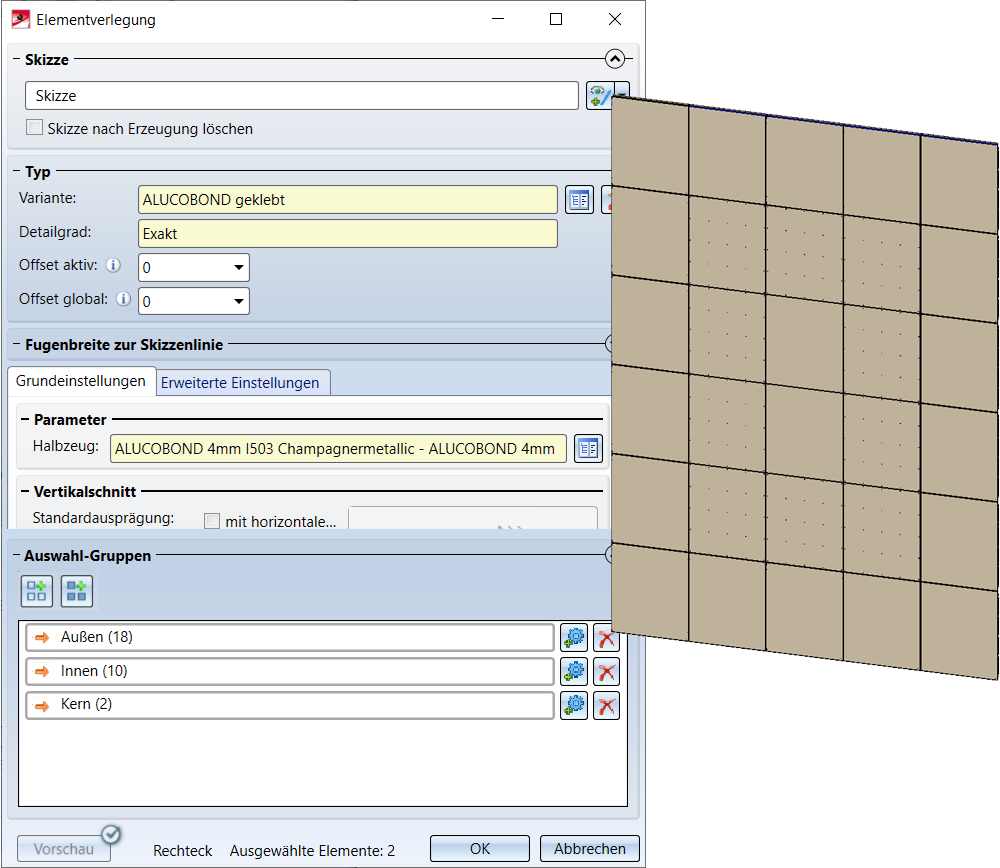Confirm dialog with OK button
Screen dimensions: 1000x868
(480, 849)
